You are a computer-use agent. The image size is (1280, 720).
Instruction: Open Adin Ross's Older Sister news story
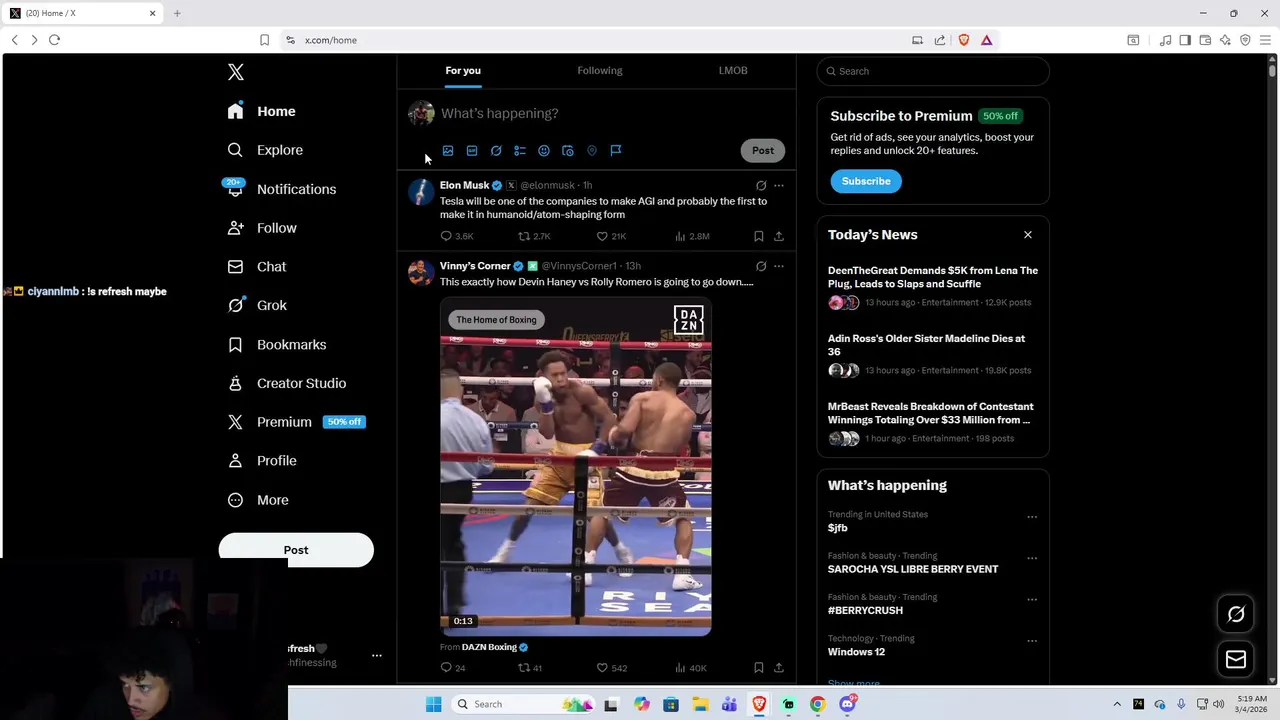coord(933,354)
